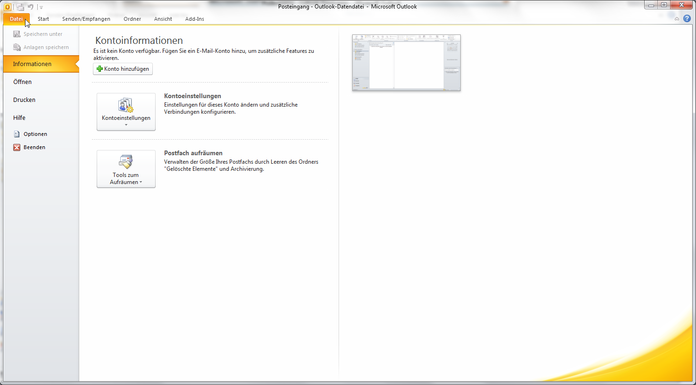Expand the Customize Quick Access Toolbar arrow

pyautogui.click(x=41, y=7)
